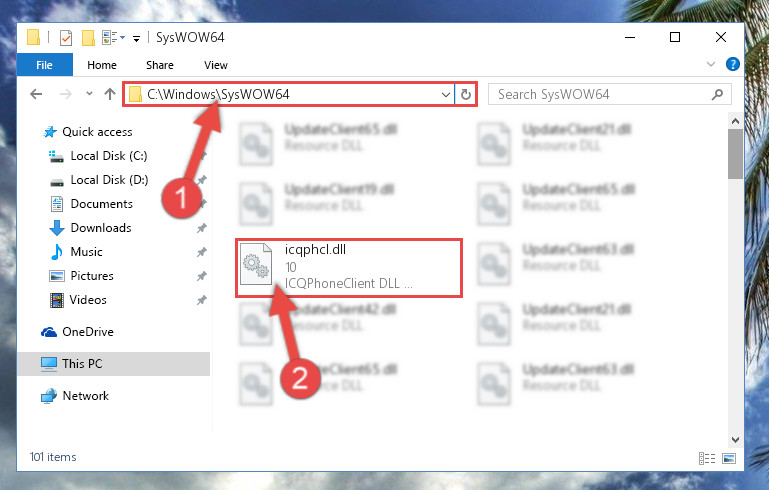The image size is (769, 490).
Task: Open the File tab
Action: pos(44,65)
